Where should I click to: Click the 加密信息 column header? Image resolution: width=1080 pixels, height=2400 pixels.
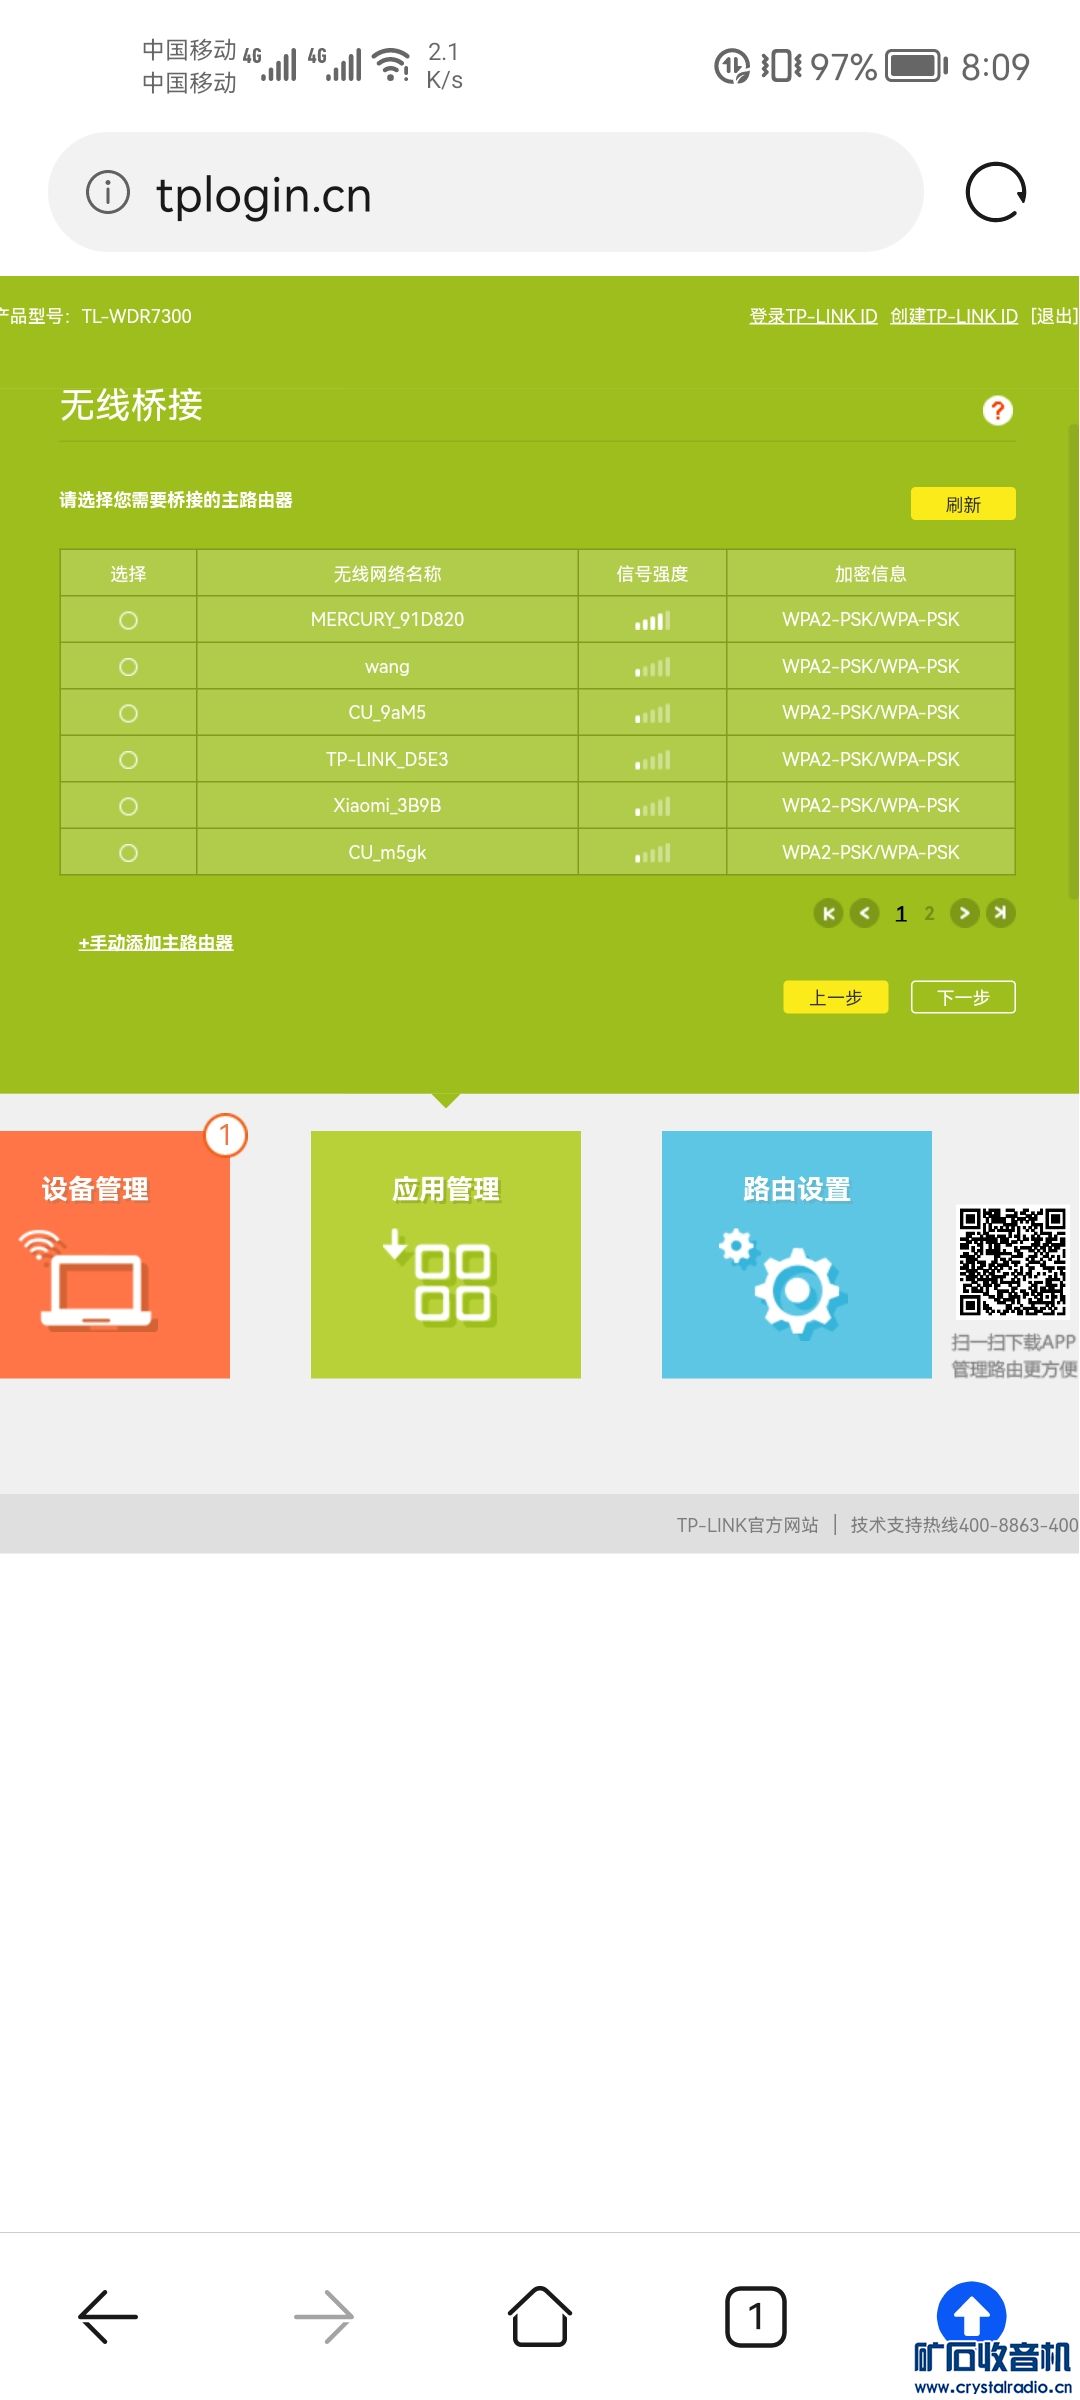pos(870,573)
